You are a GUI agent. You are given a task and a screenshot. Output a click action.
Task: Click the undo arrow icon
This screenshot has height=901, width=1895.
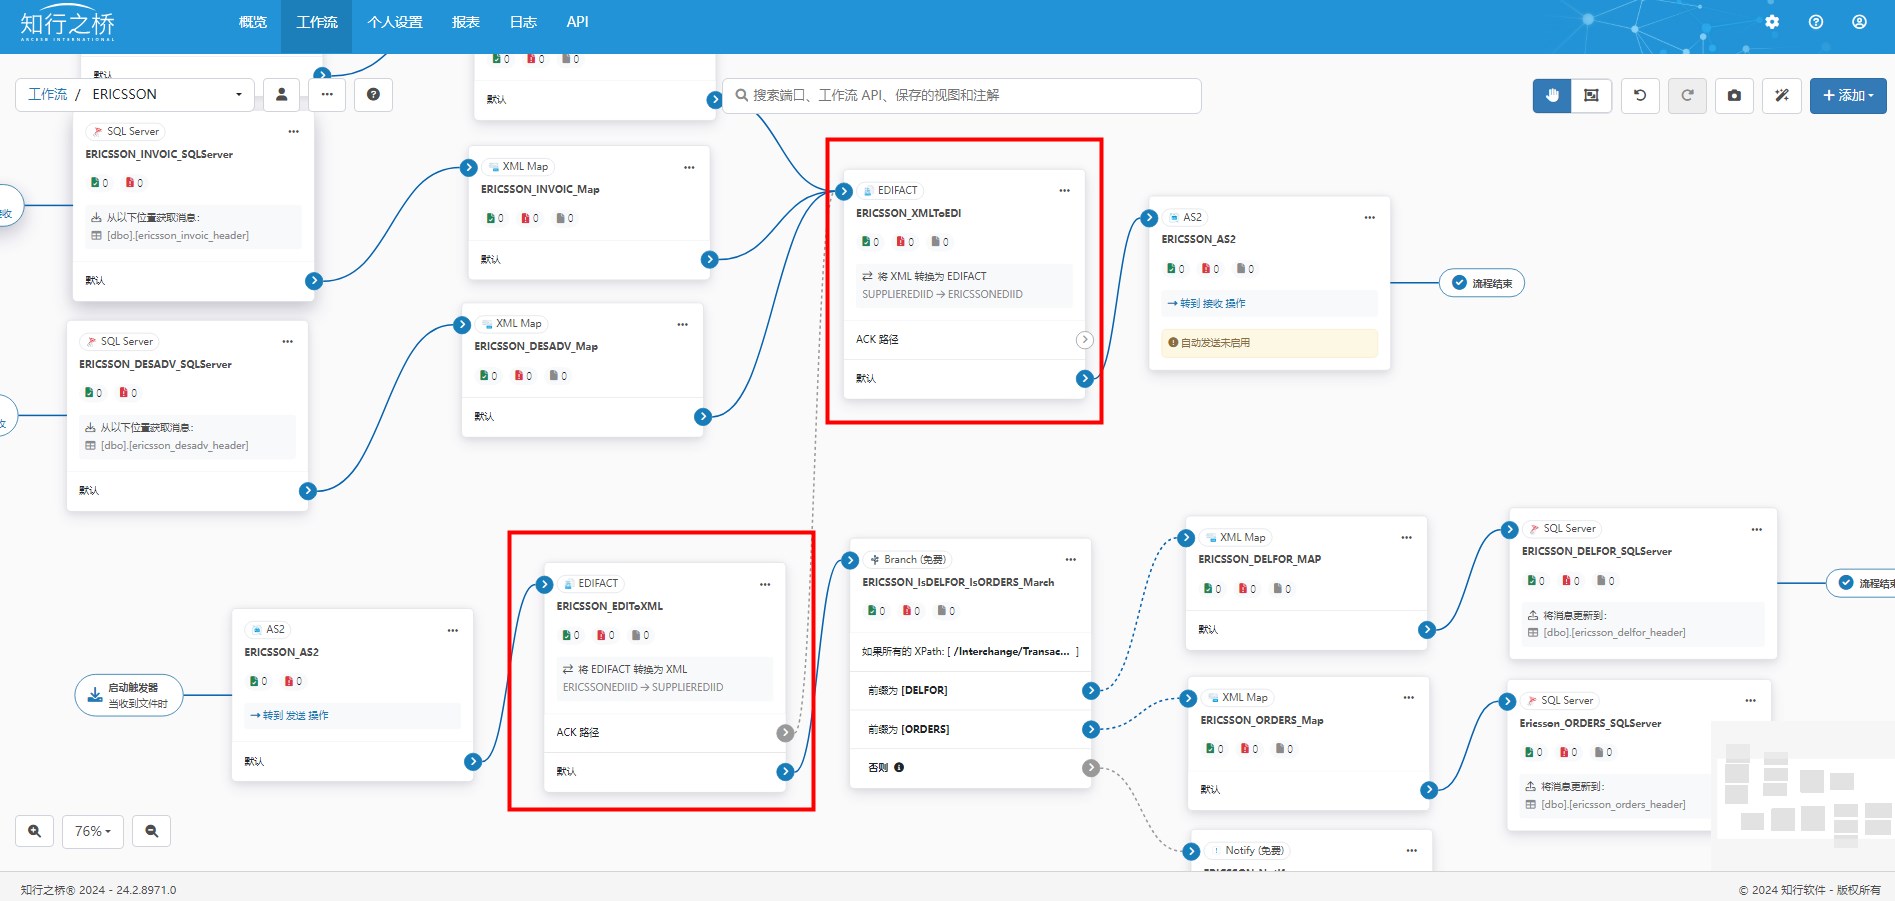click(1640, 95)
